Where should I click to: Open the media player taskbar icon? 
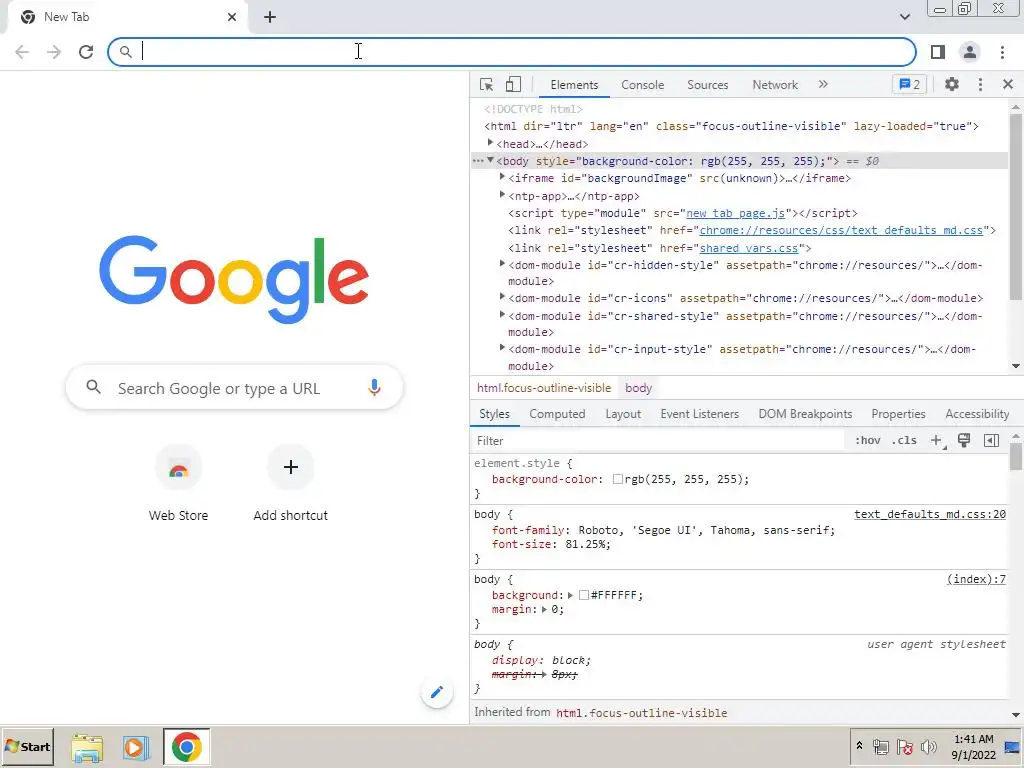[x=136, y=748]
